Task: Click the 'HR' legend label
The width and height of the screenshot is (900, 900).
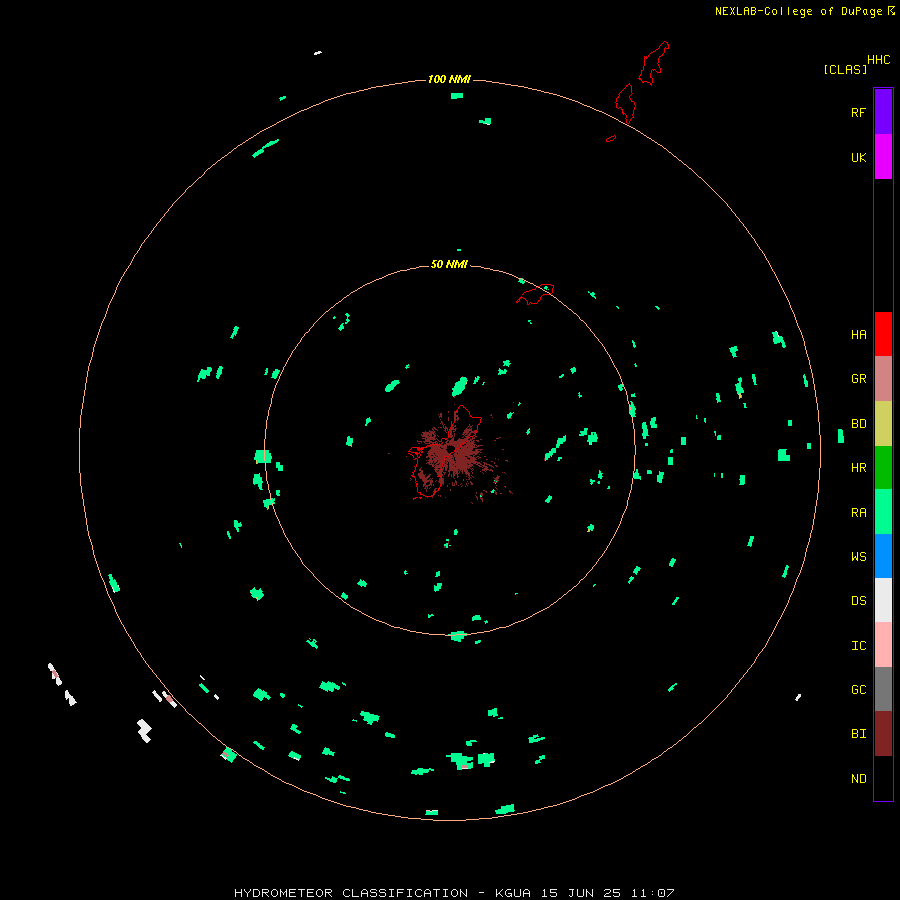Action: coord(858,468)
